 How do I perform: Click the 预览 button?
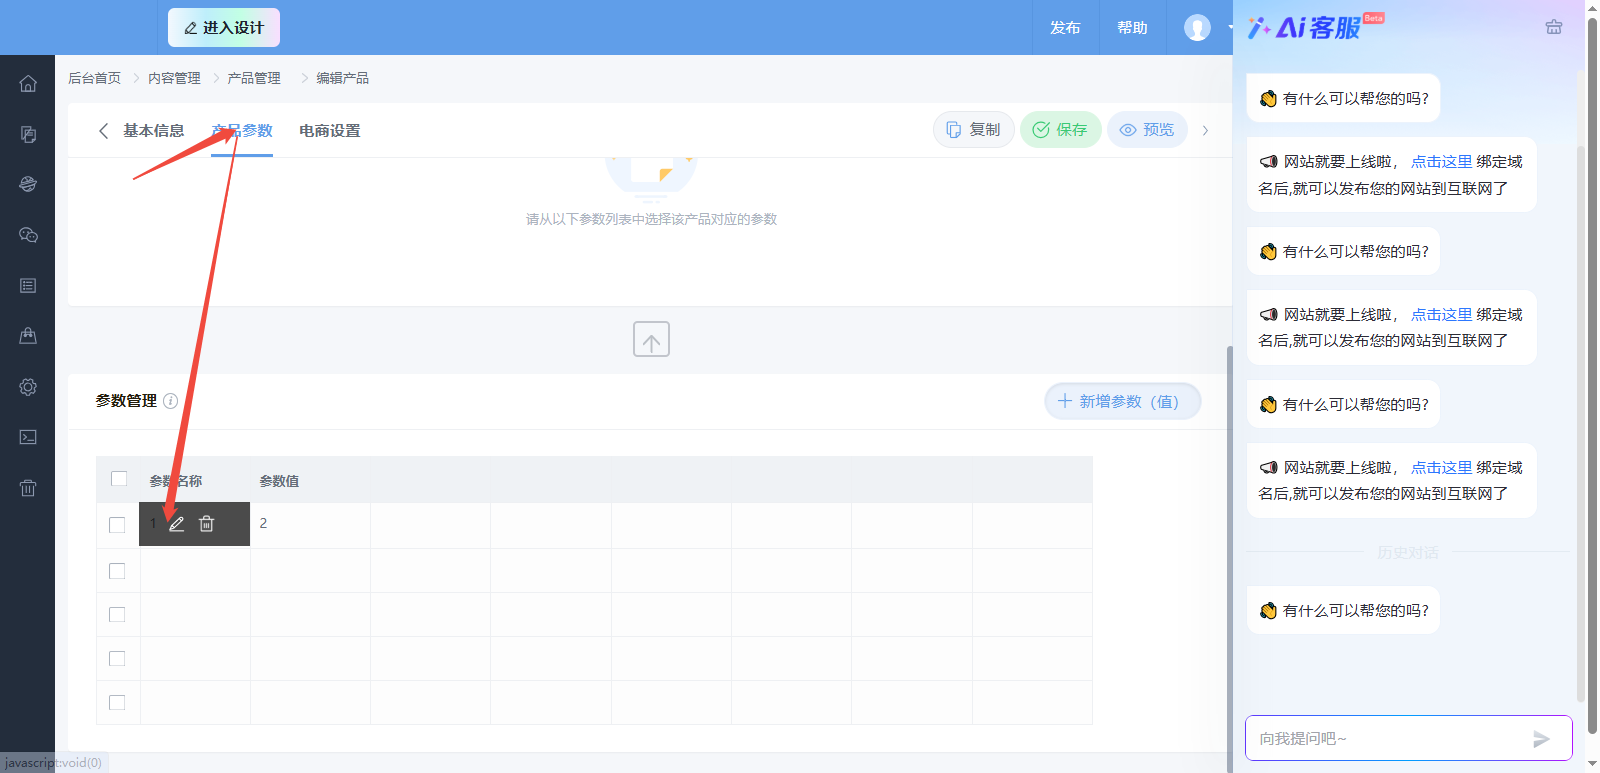1147,130
